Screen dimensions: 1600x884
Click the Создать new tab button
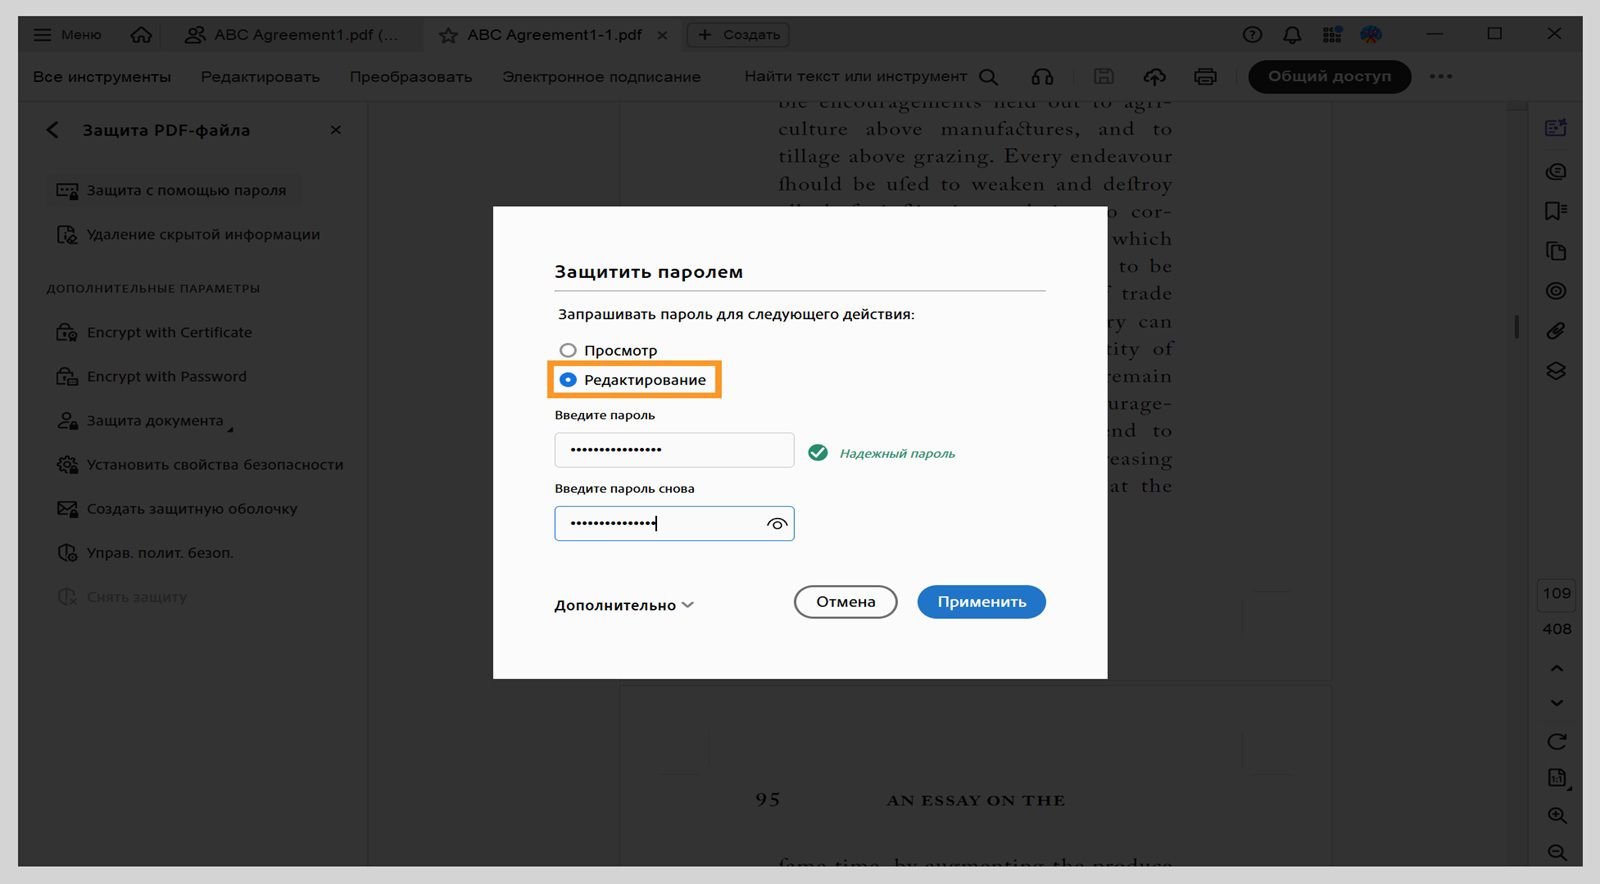(738, 35)
